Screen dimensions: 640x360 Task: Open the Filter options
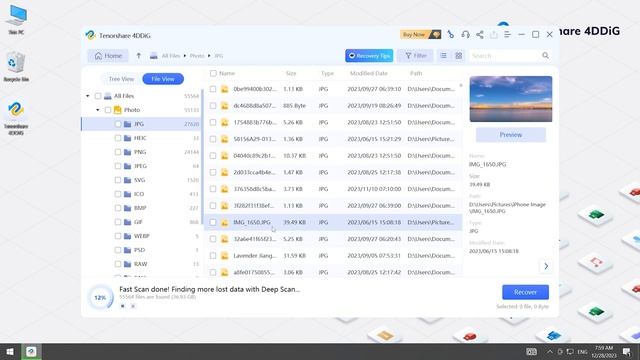tap(416, 56)
